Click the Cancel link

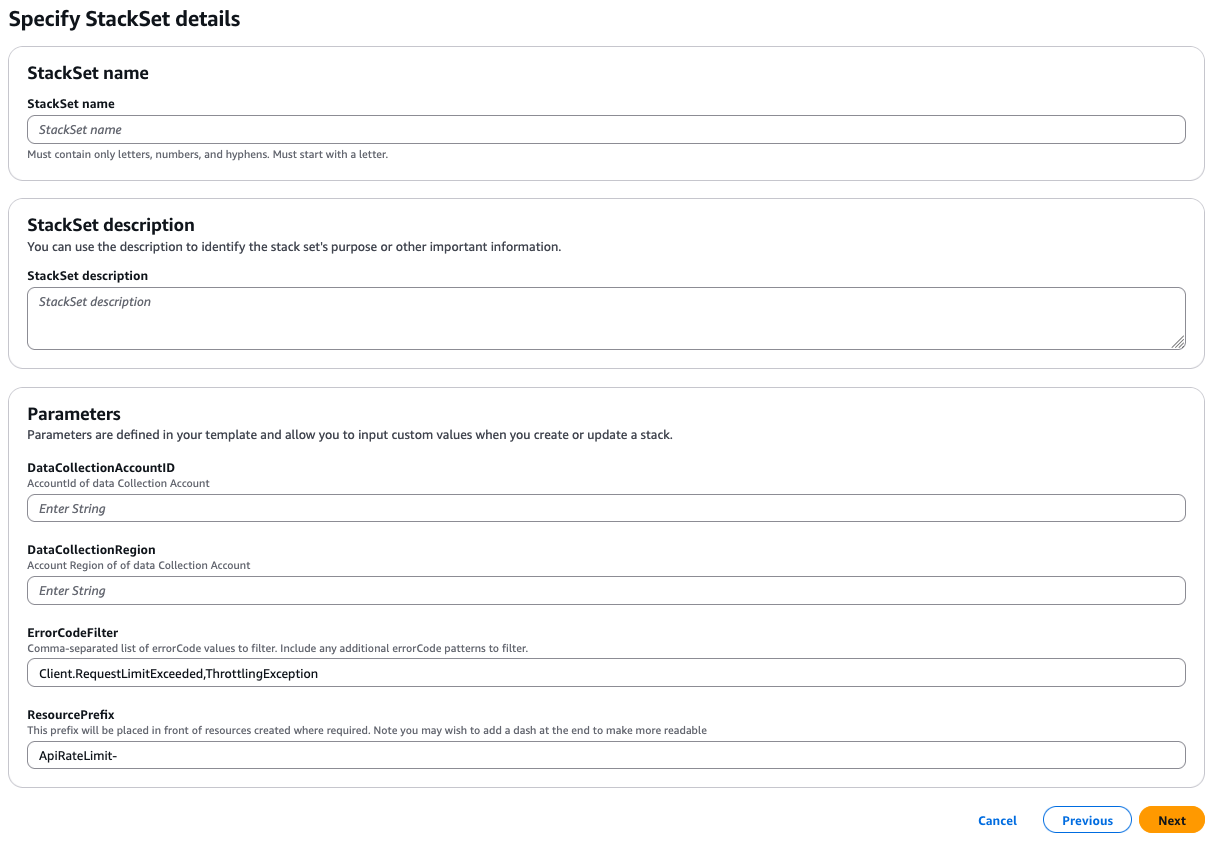(x=997, y=820)
